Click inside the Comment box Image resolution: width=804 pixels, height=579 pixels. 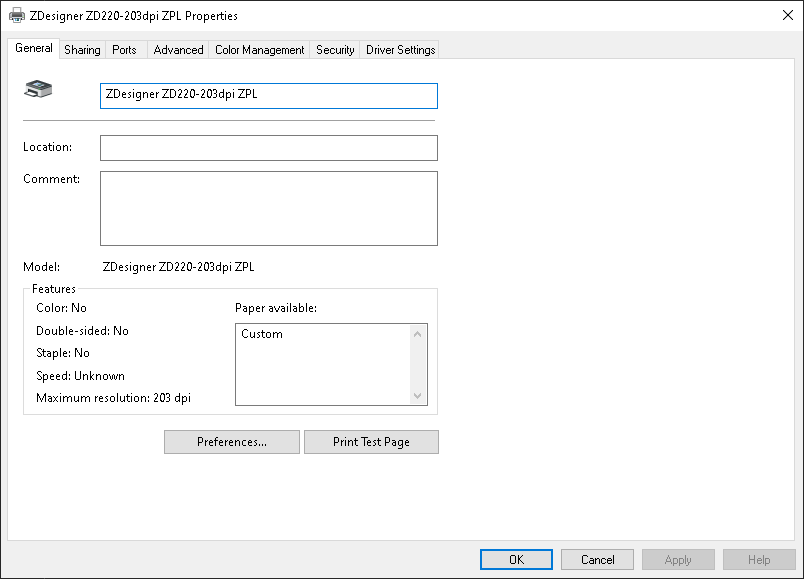[x=268, y=208]
